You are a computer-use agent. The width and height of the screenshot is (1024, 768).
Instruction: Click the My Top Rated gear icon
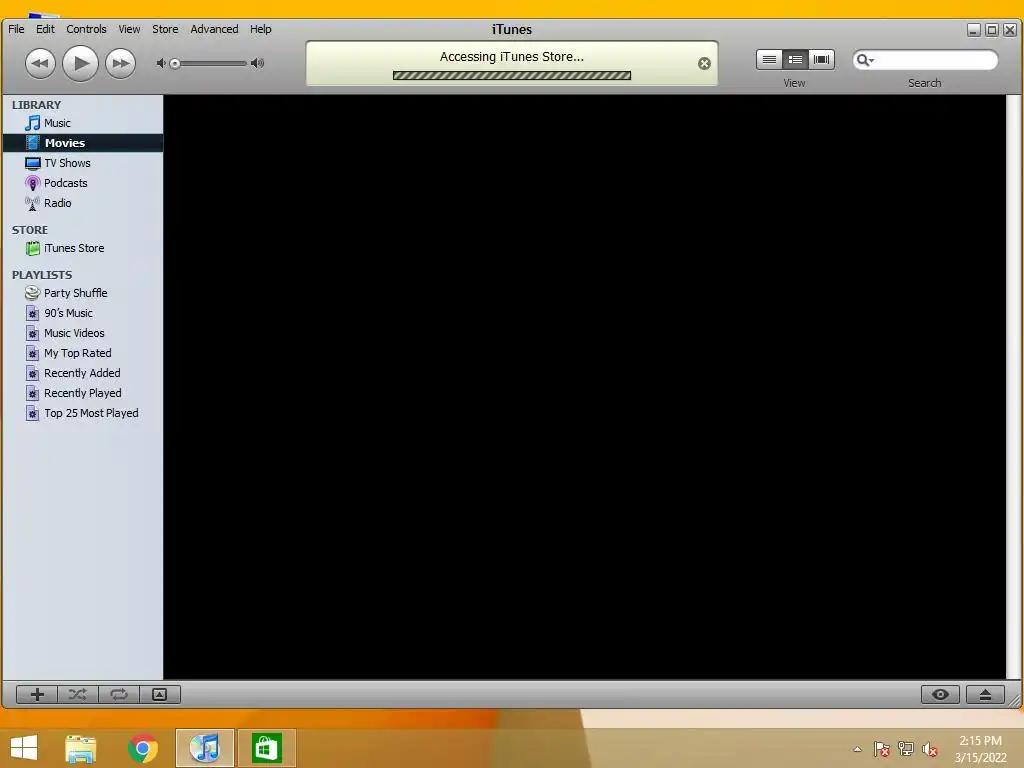click(x=33, y=353)
